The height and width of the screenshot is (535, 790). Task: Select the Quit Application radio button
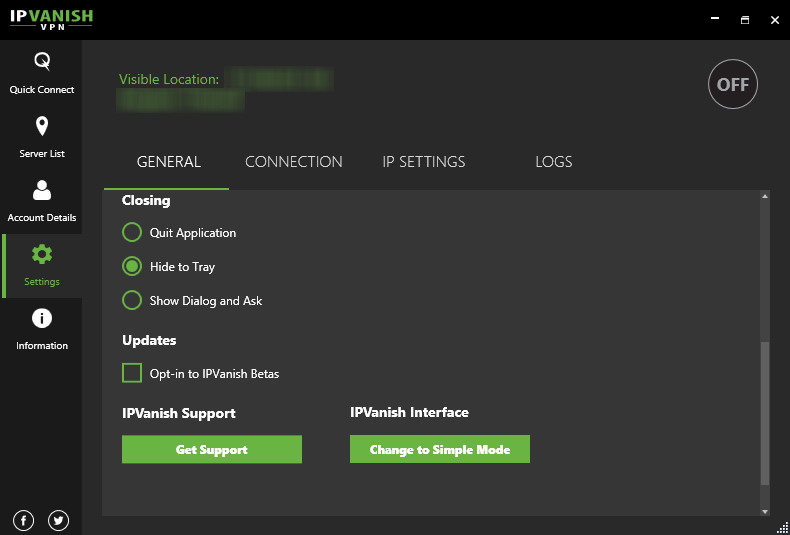click(x=132, y=233)
